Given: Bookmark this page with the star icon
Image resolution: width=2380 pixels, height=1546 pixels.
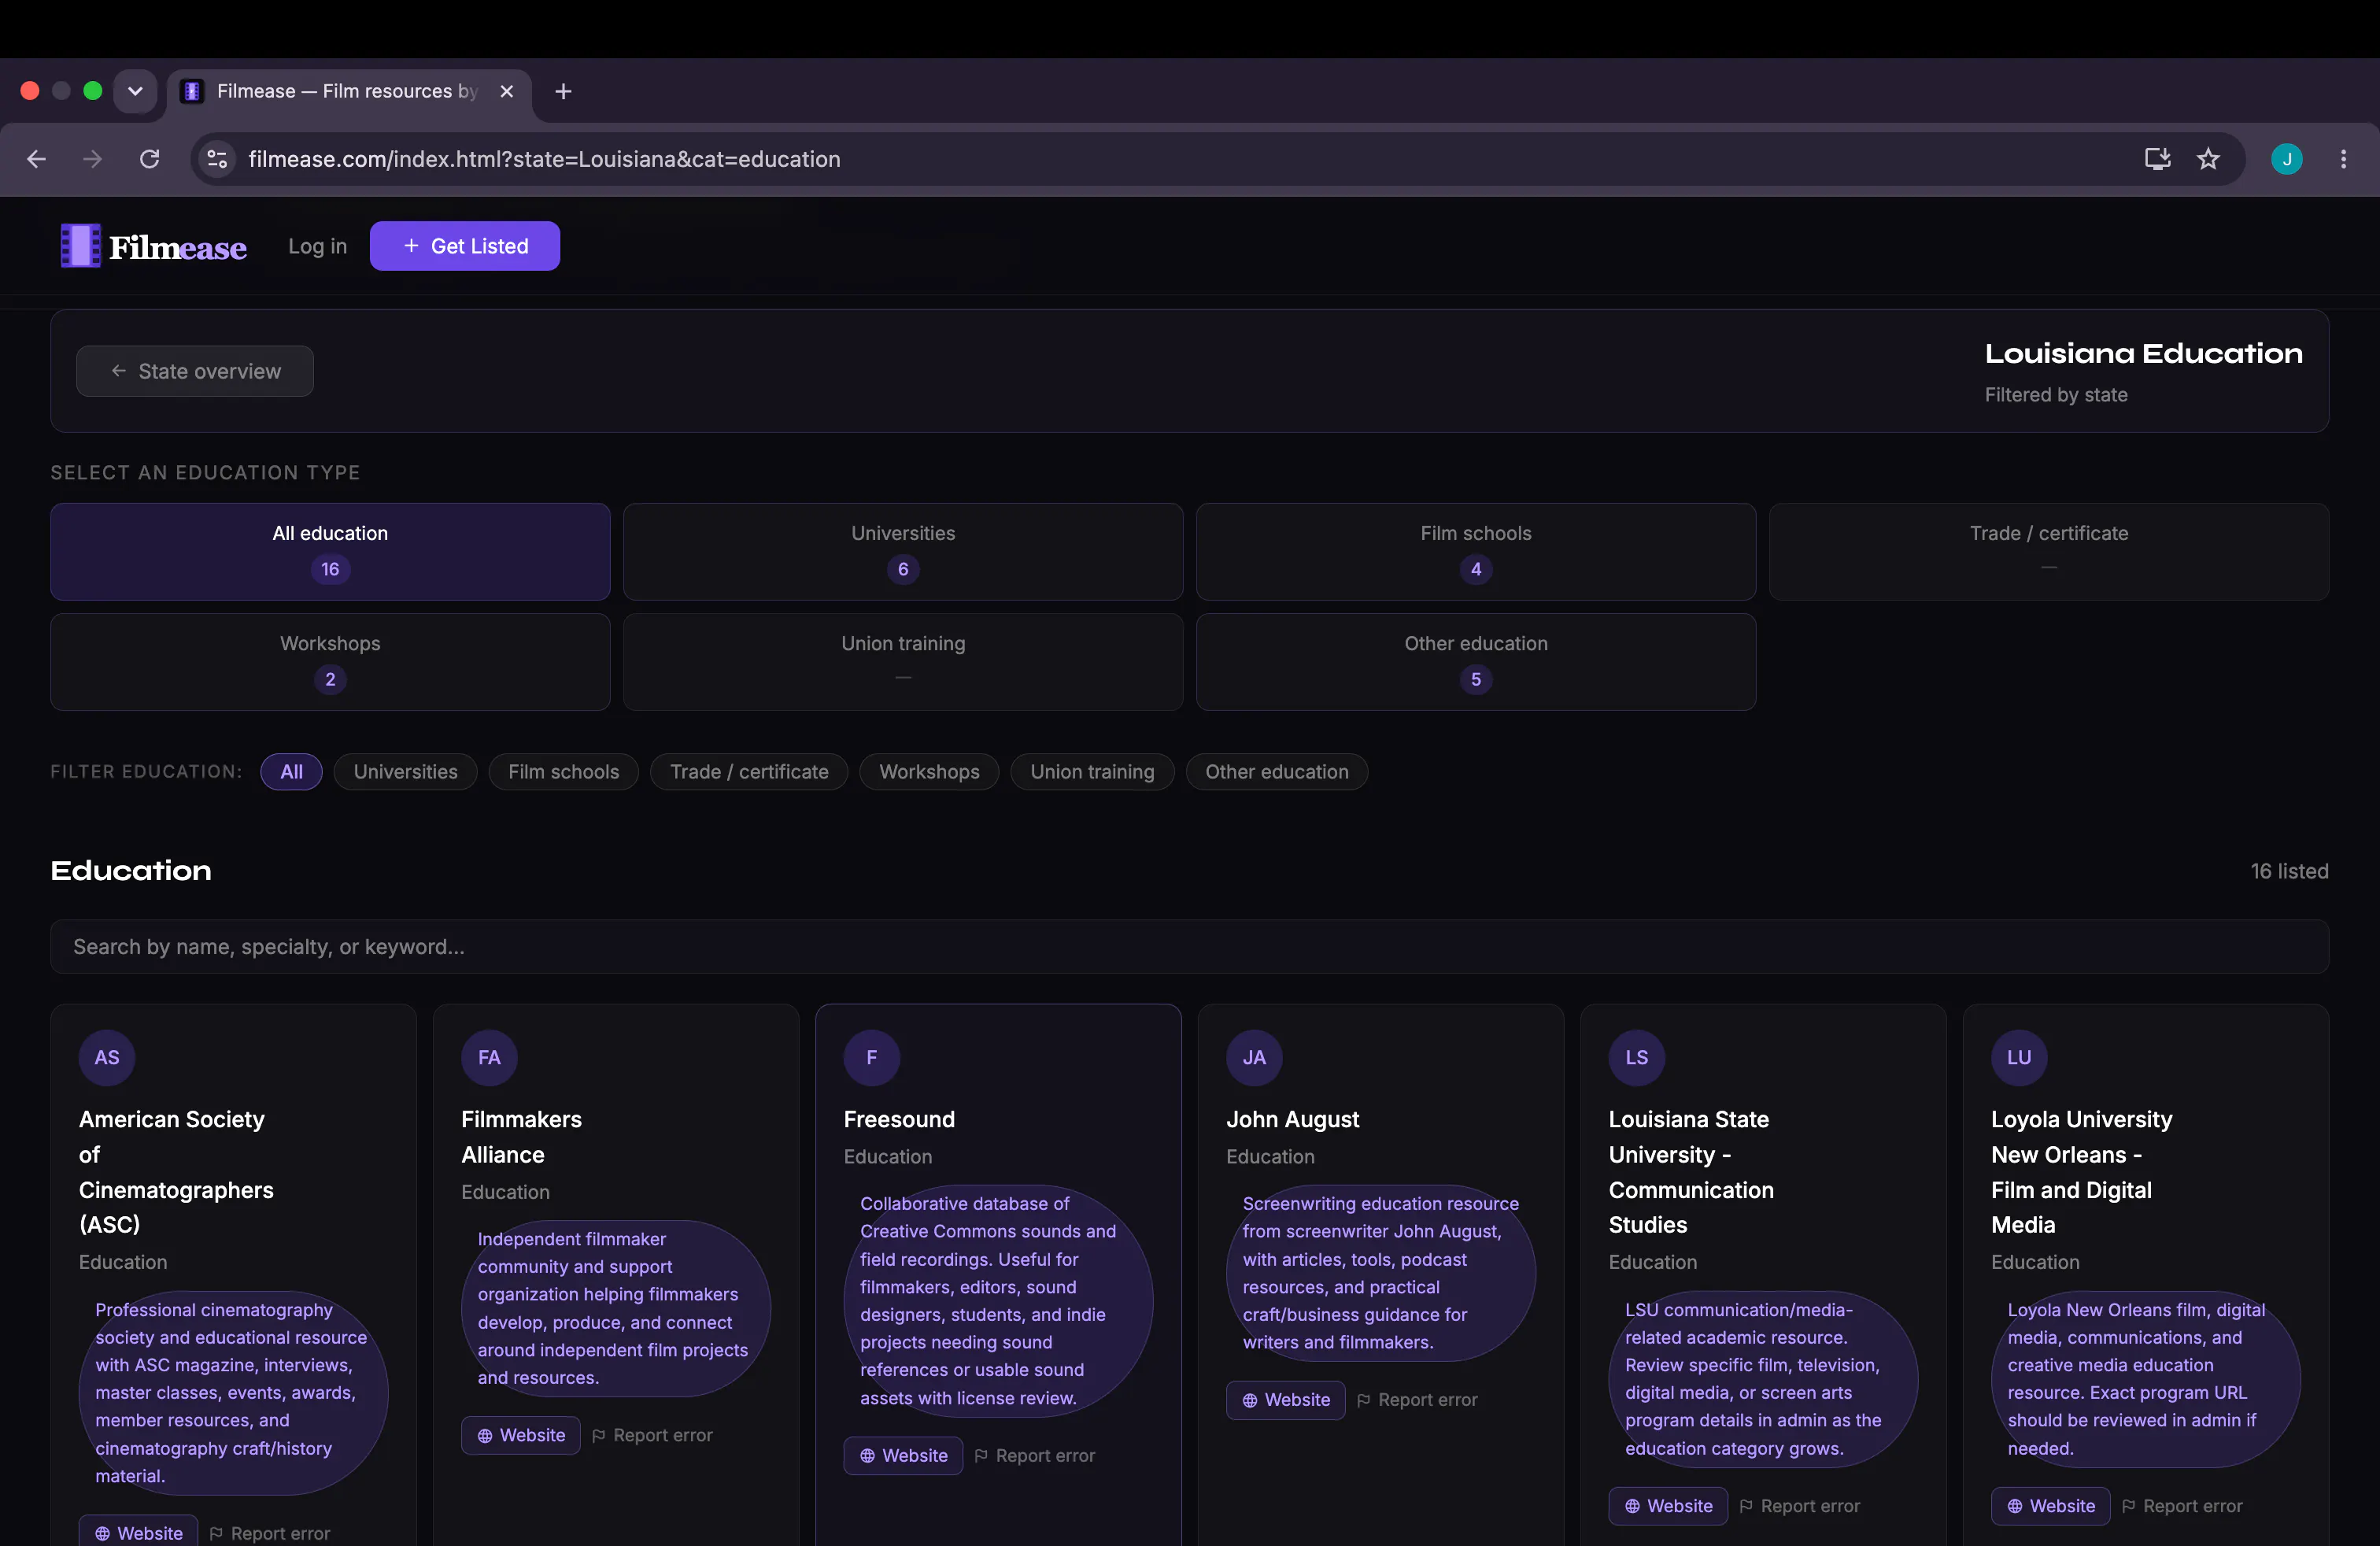Looking at the screenshot, I should pos(2208,159).
